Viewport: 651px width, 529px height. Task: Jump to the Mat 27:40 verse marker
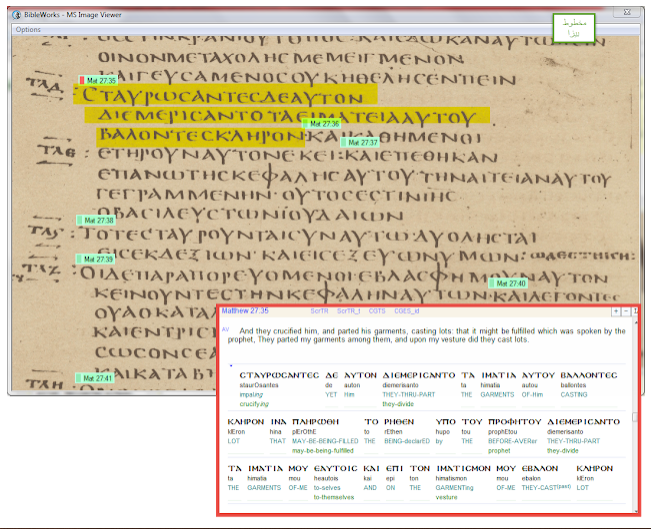[x=508, y=283]
